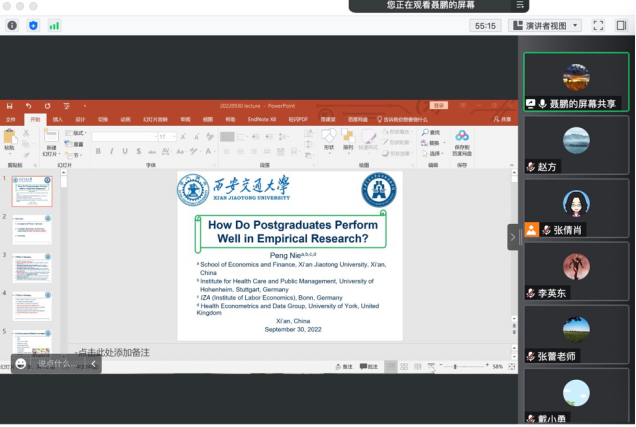Collapse the chat bar chevron

pyautogui.click(x=95, y=364)
